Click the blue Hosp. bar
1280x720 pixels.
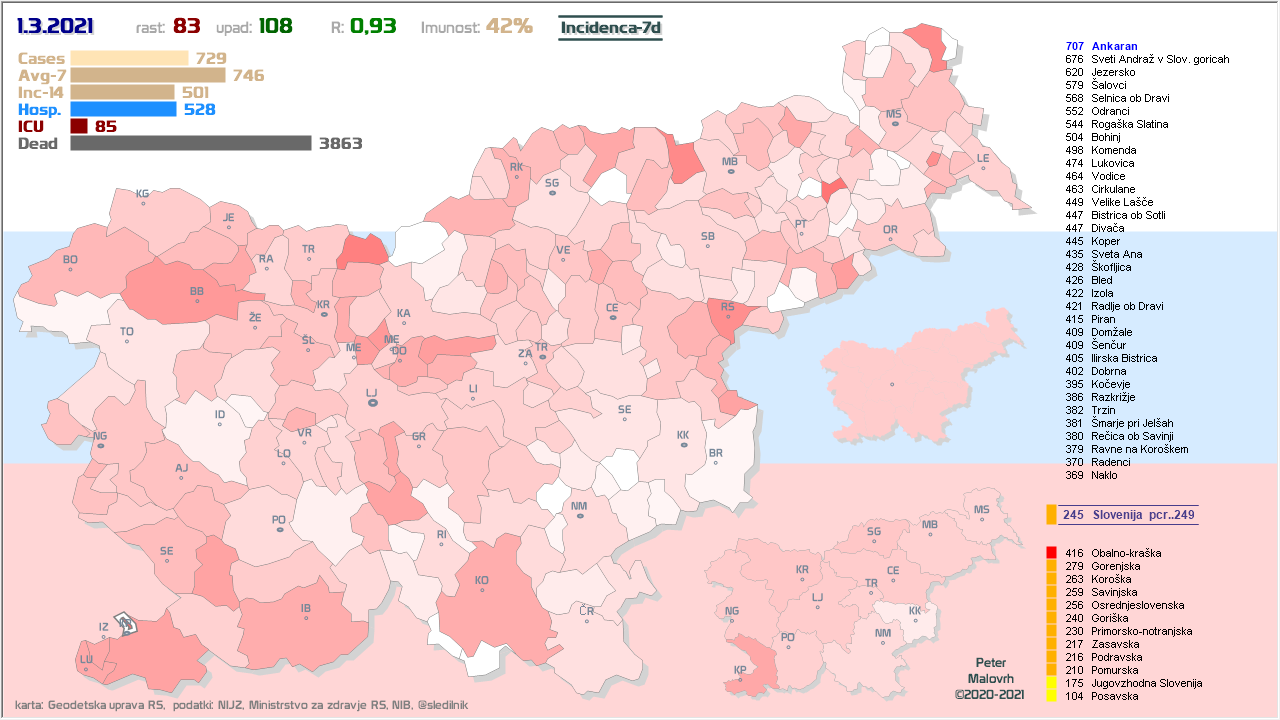pyautogui.click(x=125, y=109)
